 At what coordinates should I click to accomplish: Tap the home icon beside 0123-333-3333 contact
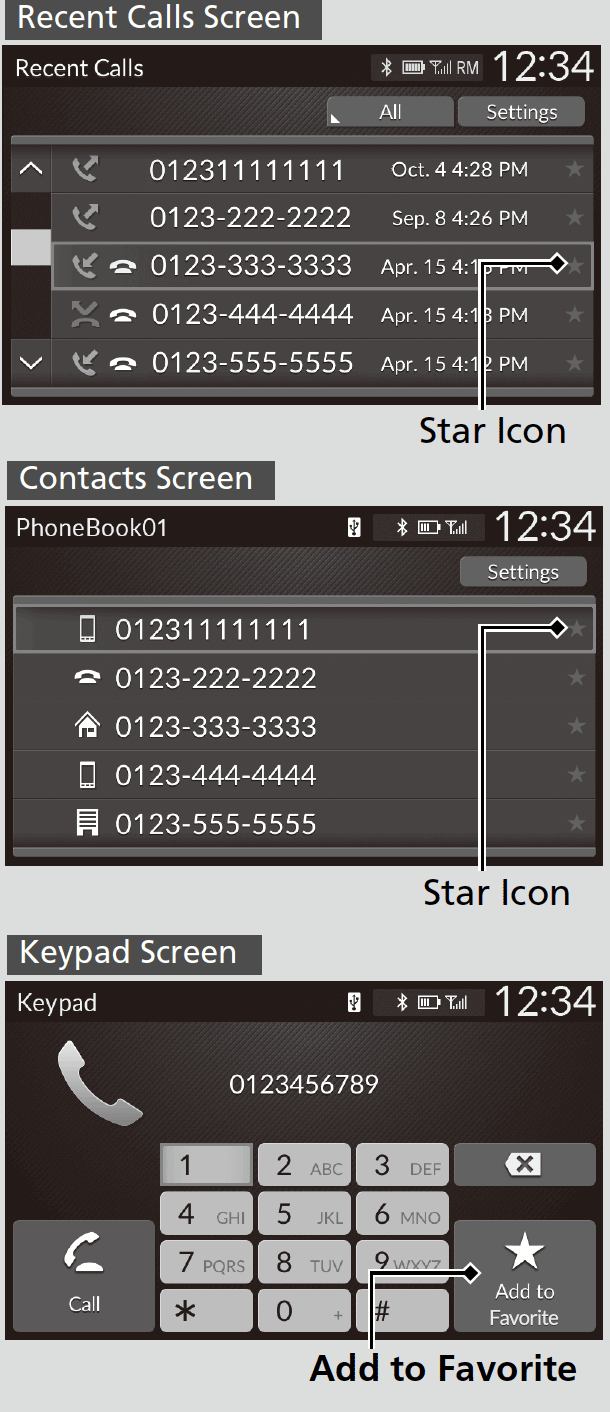click(x=88, y=727)
